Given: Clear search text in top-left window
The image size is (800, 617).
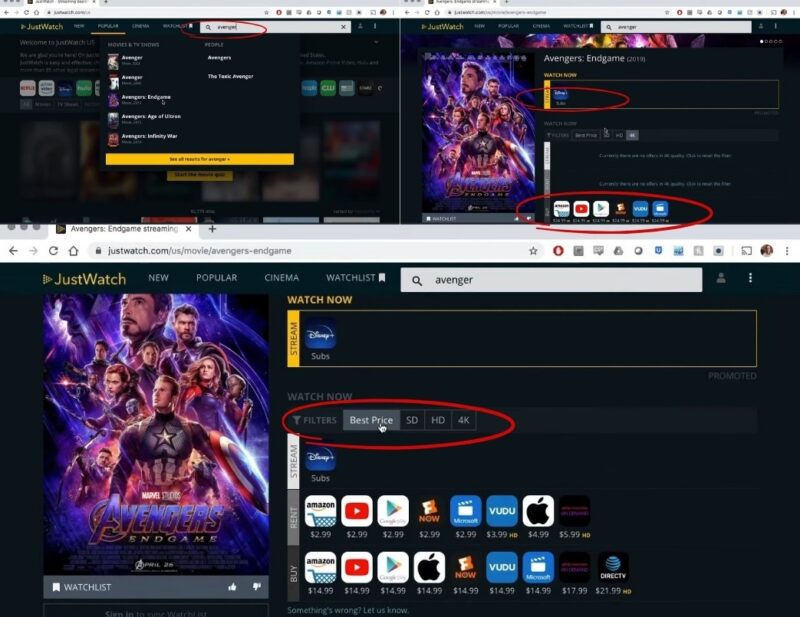Looking at the screenshot, I should 343,27.
